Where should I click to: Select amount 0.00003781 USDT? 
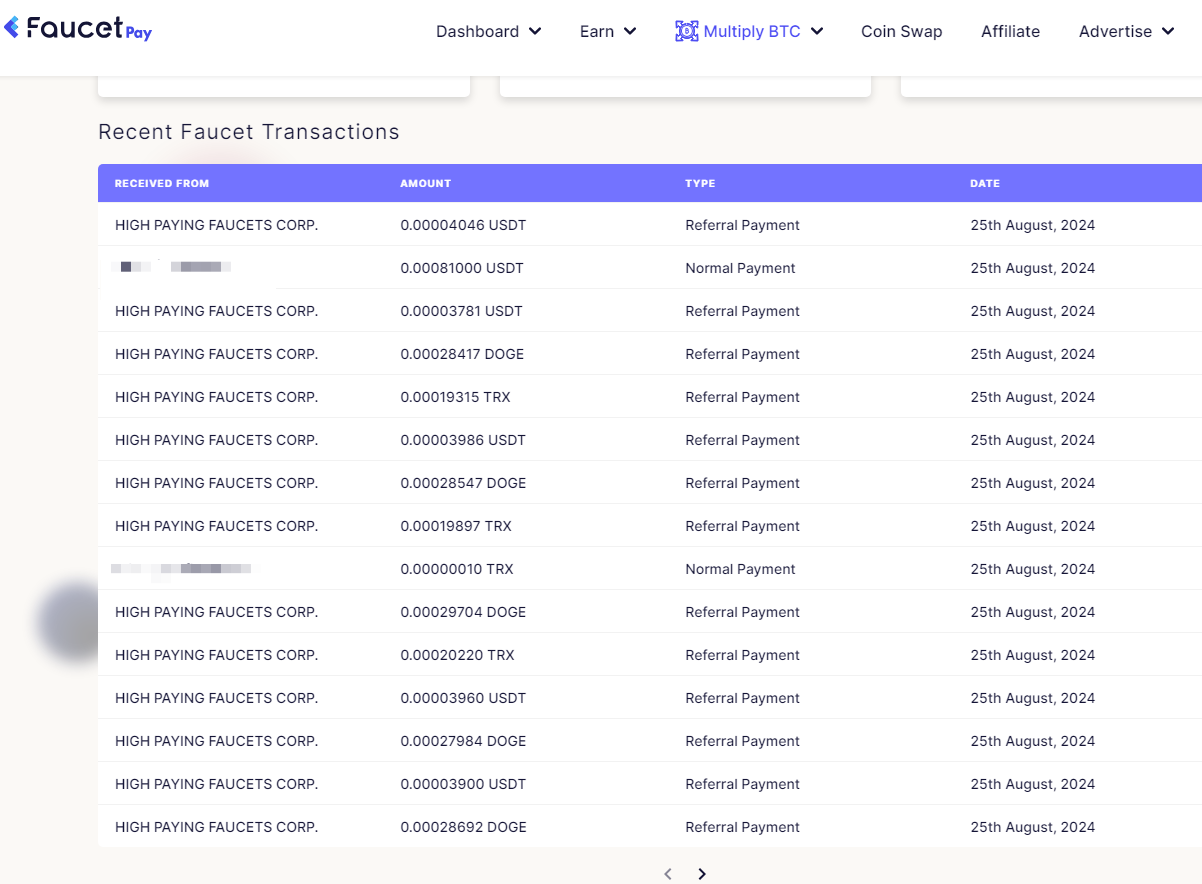(462, 311)
